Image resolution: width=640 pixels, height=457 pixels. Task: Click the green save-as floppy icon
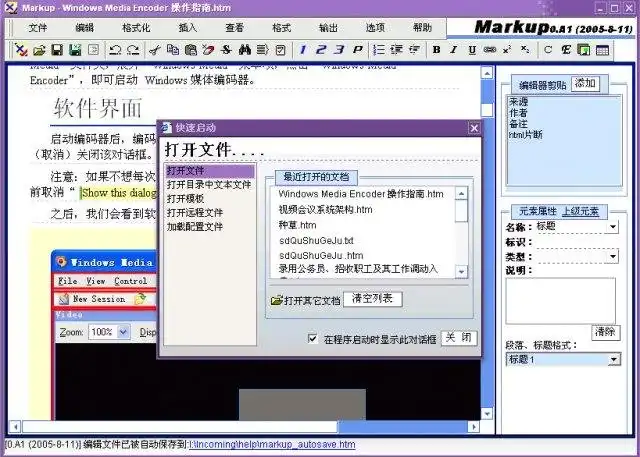tap(75, 50)
